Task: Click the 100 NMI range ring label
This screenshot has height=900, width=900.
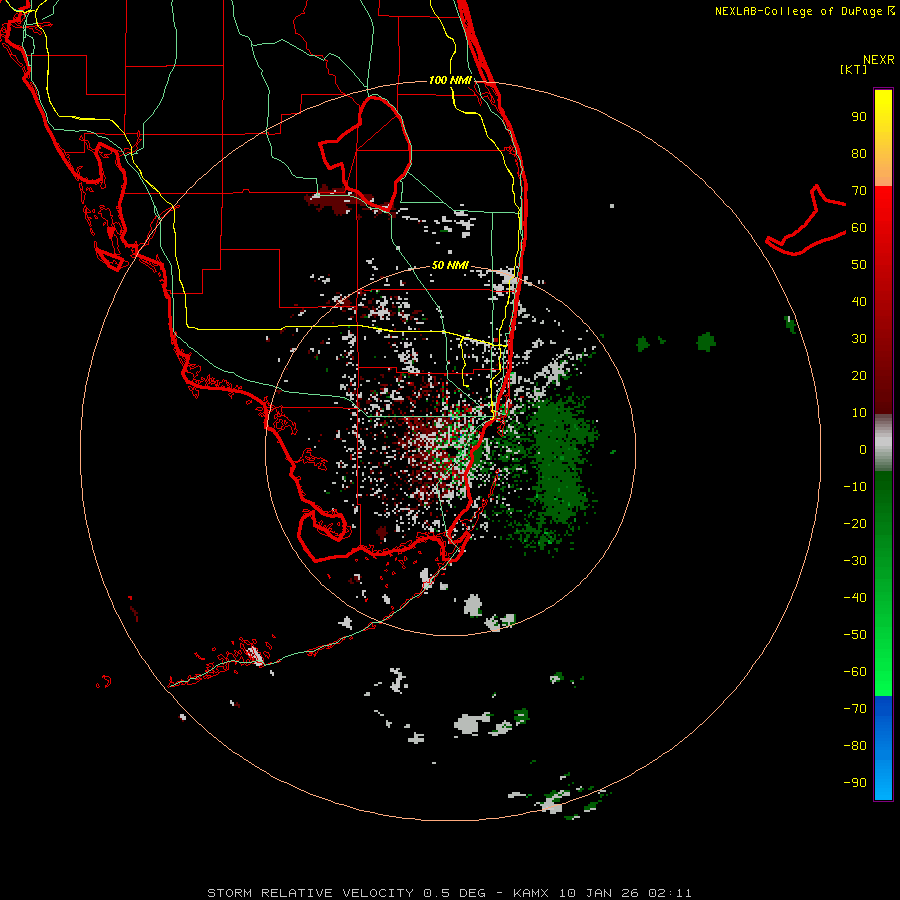Action: click(x=450, y=80)
